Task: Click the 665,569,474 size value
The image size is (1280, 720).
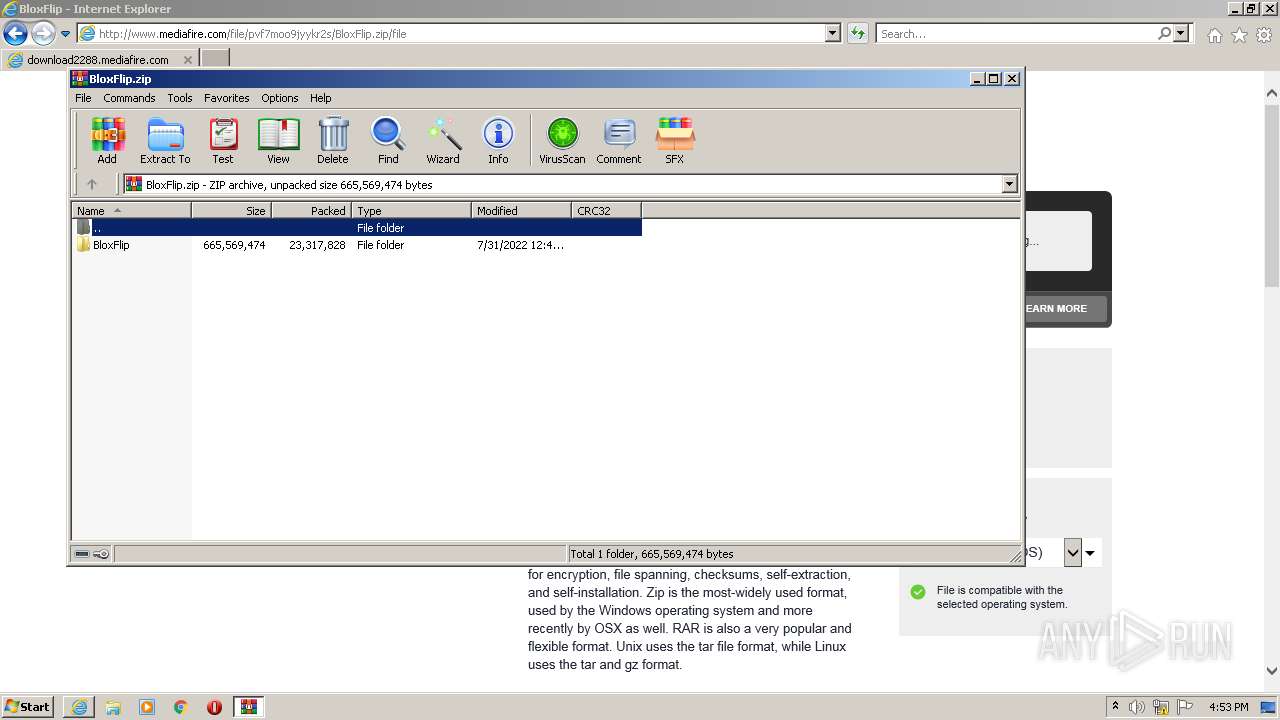Action: [x=234, y=245]
